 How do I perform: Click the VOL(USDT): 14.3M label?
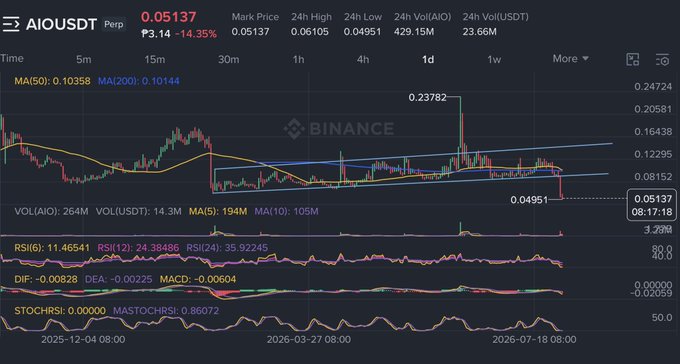tap(138, 212)
